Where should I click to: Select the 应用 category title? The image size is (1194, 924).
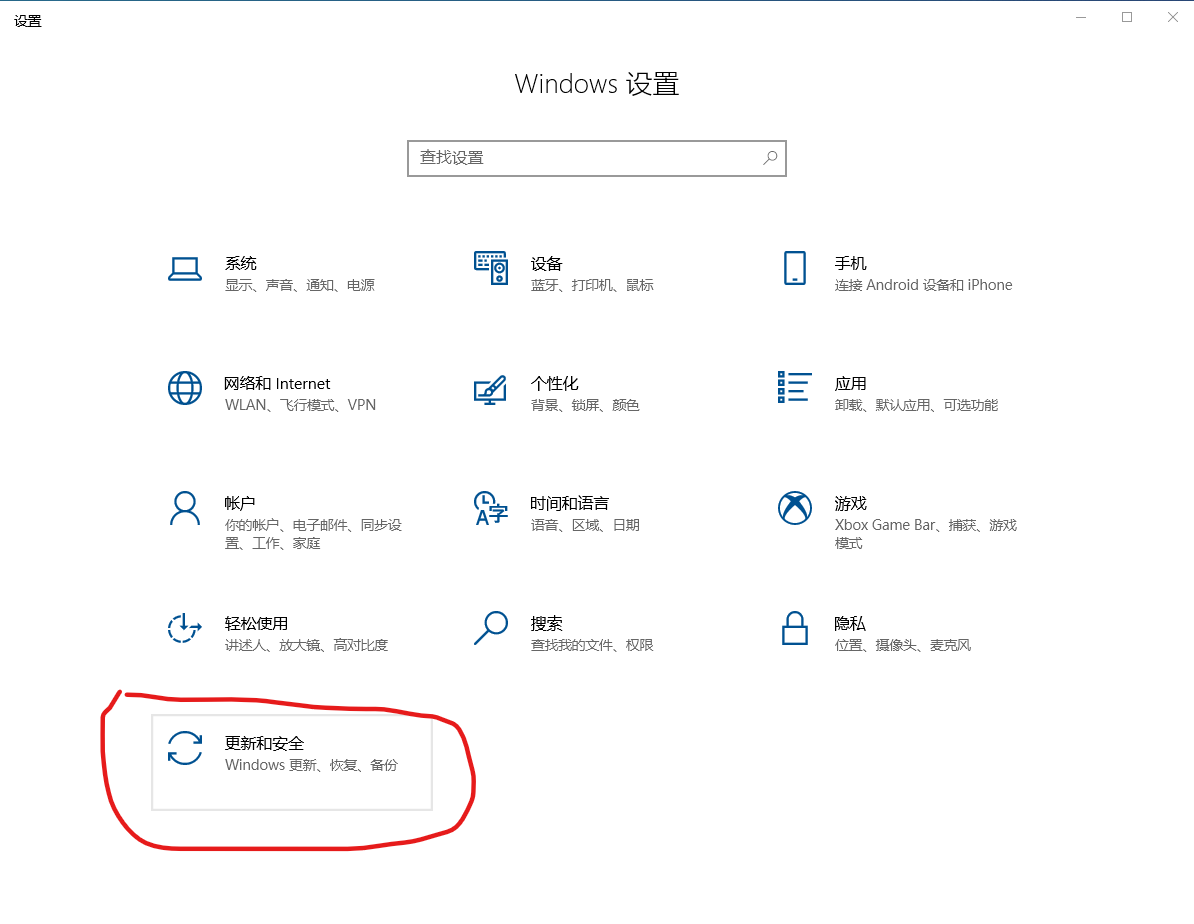coord(851,383)
